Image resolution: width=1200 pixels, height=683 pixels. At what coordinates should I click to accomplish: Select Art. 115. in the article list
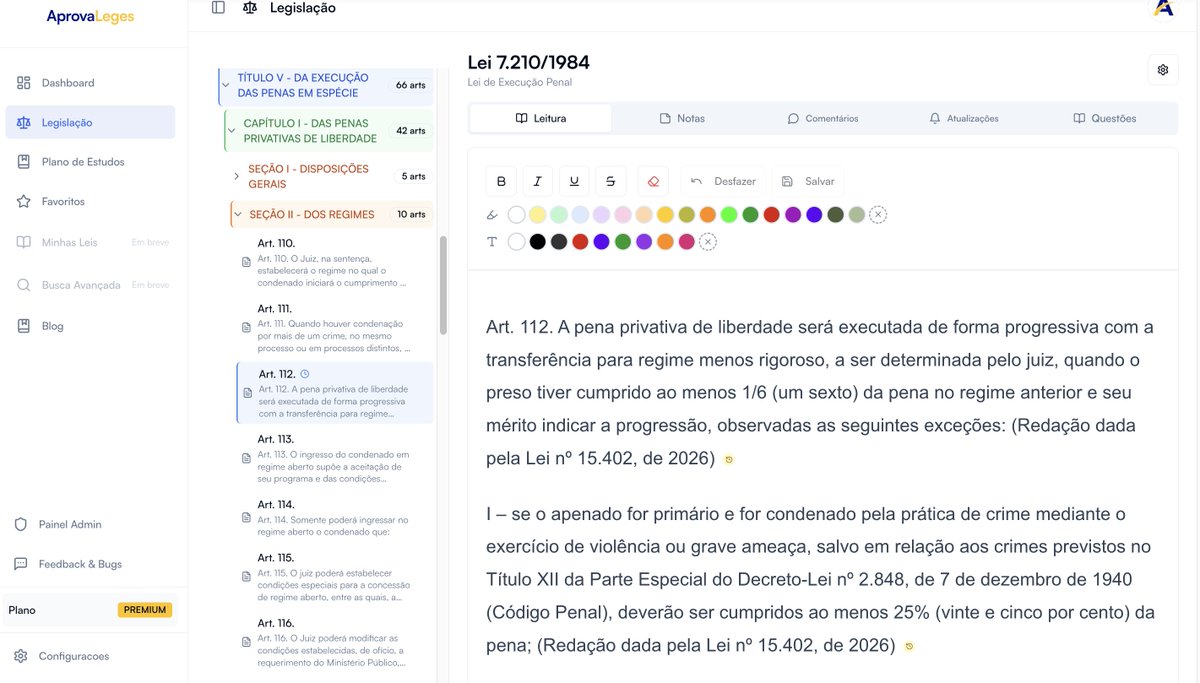point(335,578)
